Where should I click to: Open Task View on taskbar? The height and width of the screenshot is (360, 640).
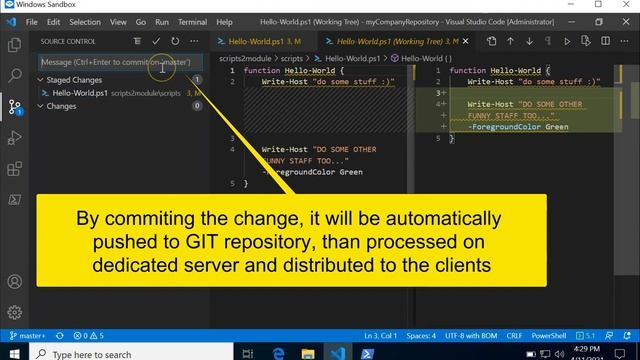coord(248,353)
